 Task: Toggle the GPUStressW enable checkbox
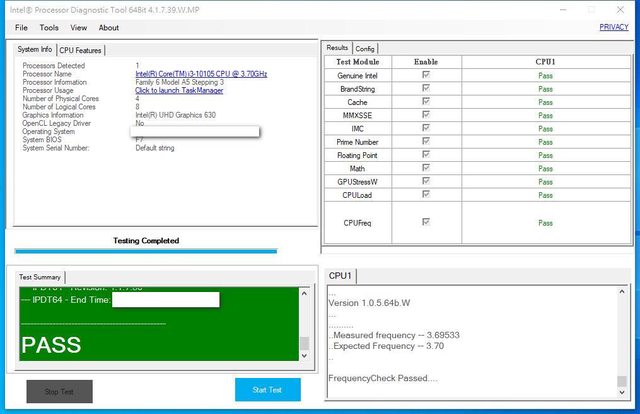[x=427, y=182]
